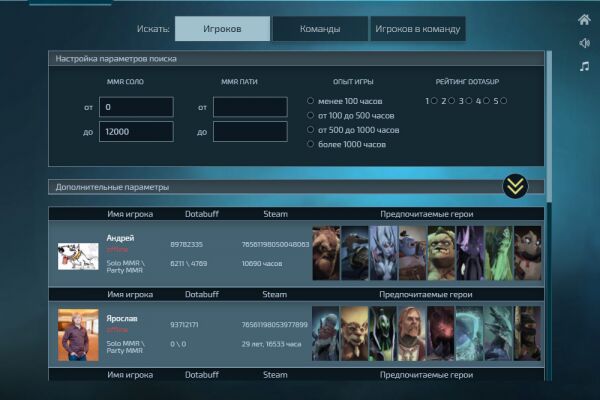Choose the icy blue Ancient Apparition portrait
Image resolution: width=600 pixels, height=400 pixels.
(x=470, y=333)
